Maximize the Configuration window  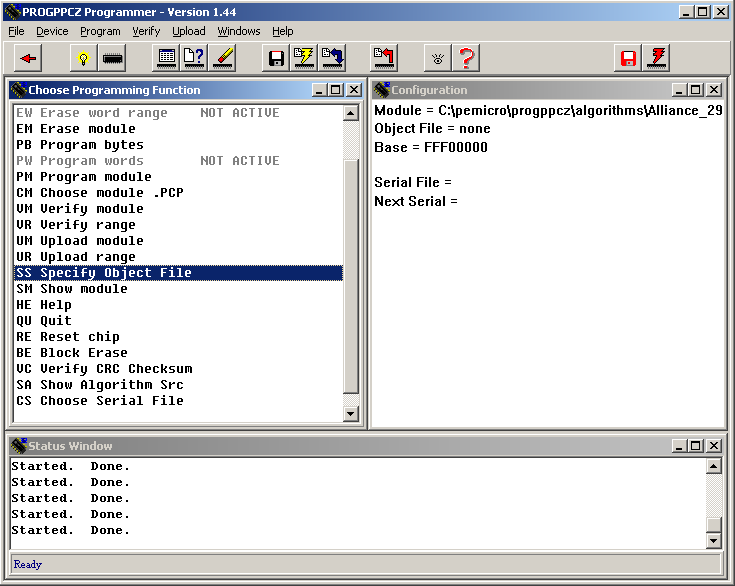pyautogui.click(x=696, y=90)
